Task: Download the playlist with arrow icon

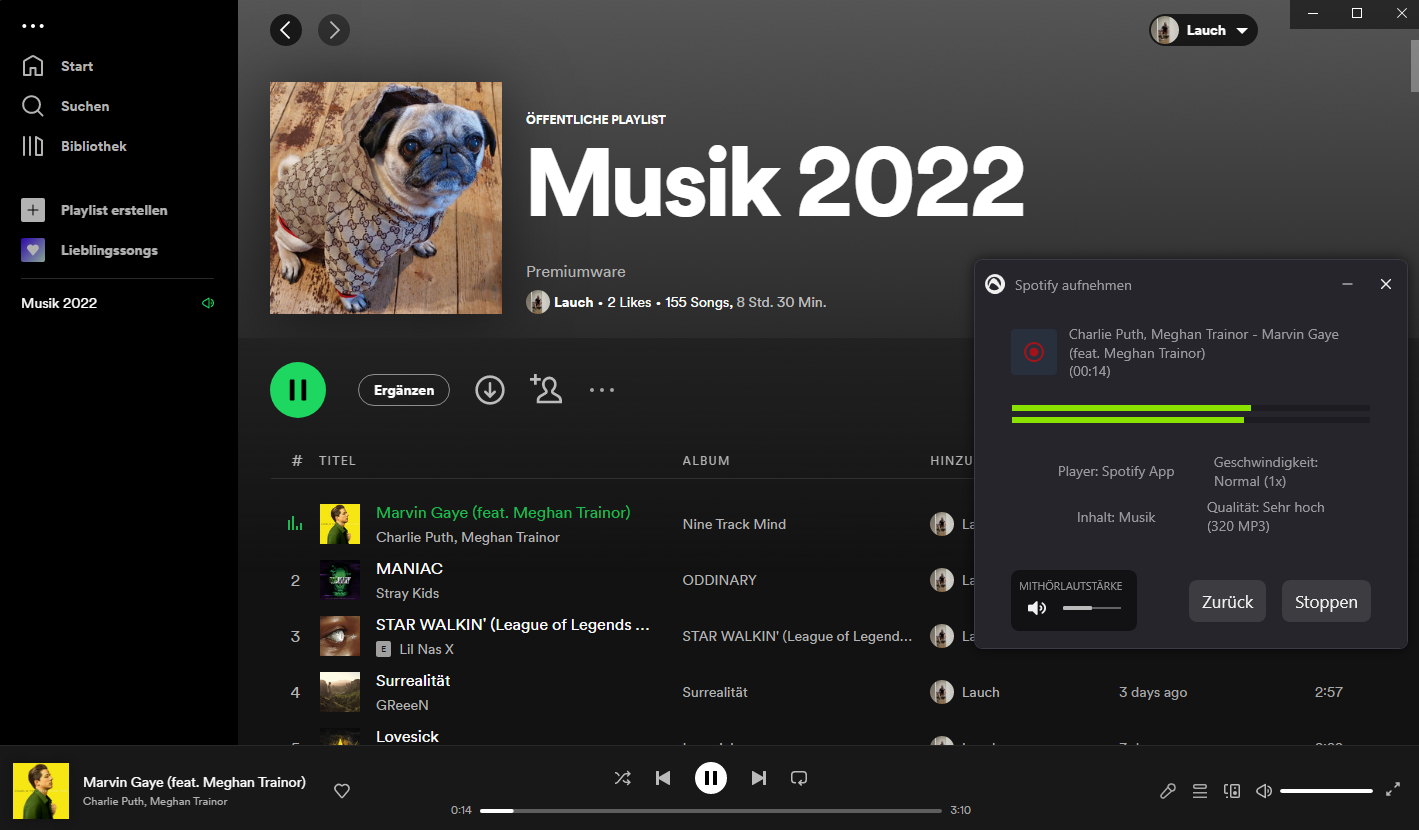Action: coord(489,390)
